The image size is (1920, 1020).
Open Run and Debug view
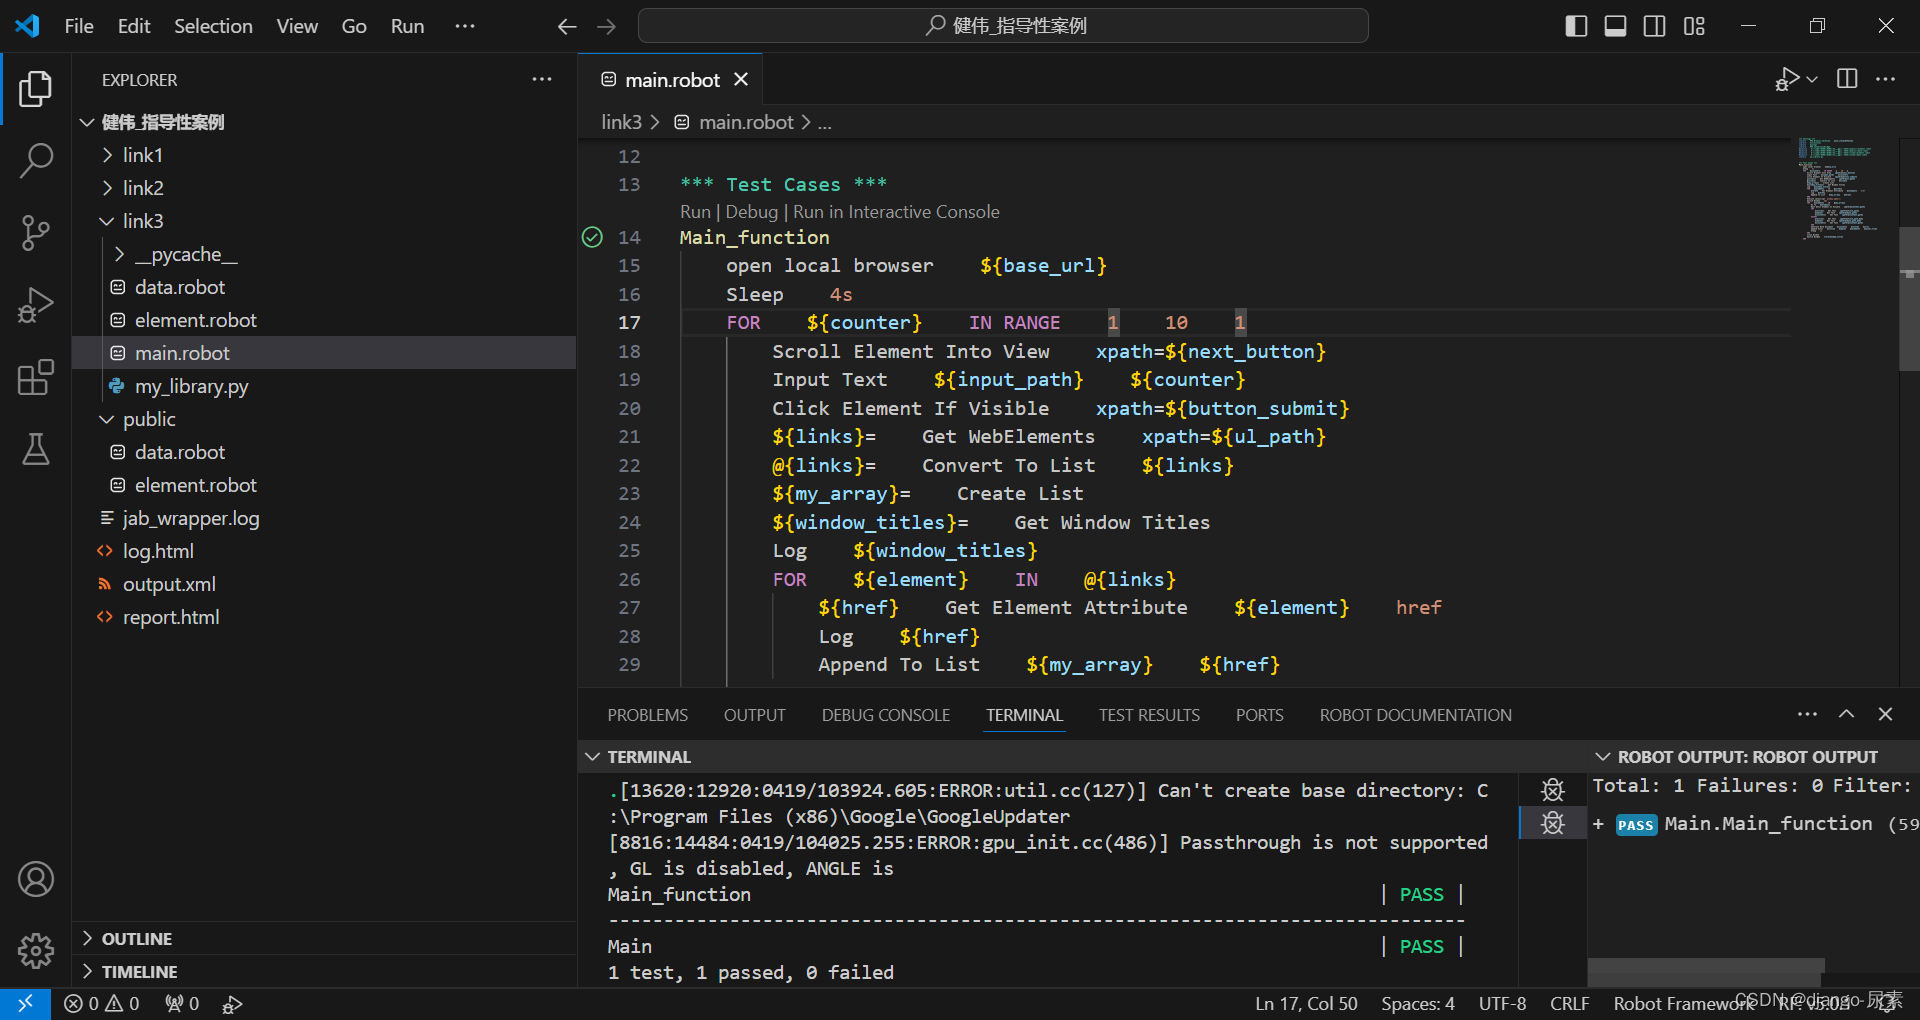click(36, 305)
